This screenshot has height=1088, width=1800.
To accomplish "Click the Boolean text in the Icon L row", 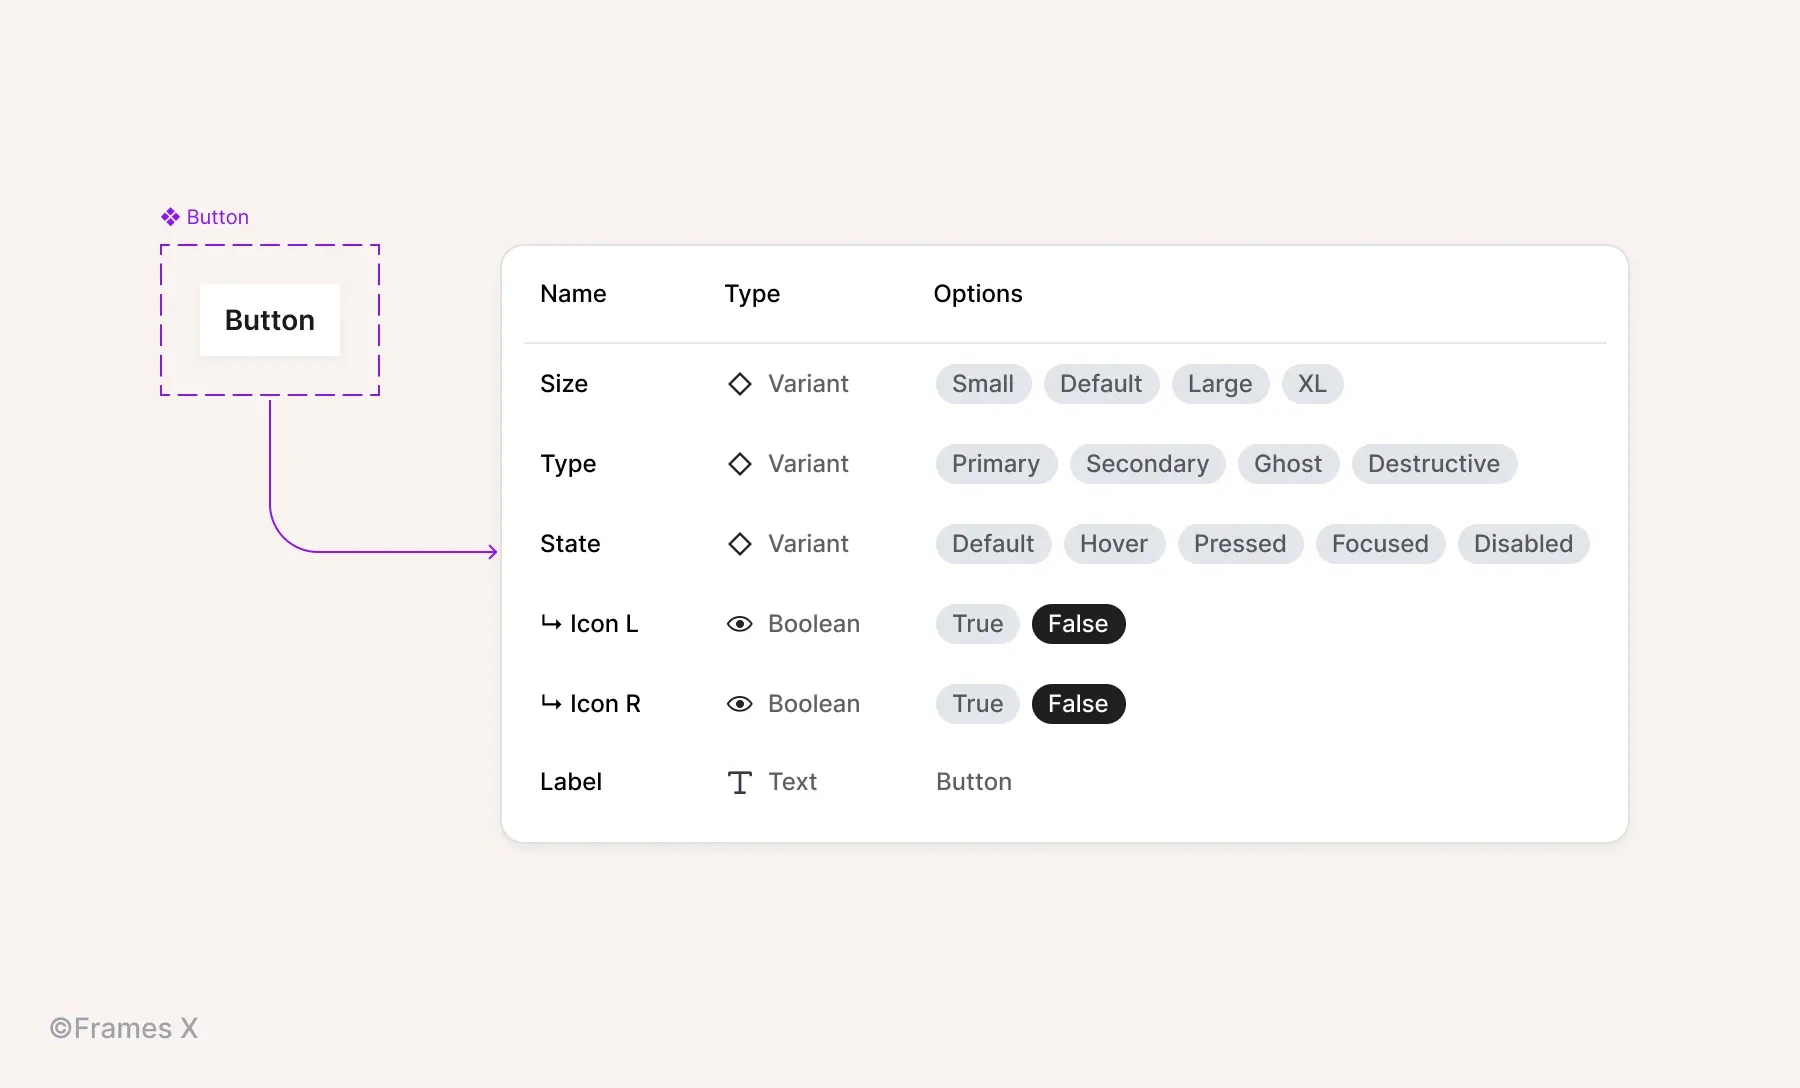I will coord(814,624).
